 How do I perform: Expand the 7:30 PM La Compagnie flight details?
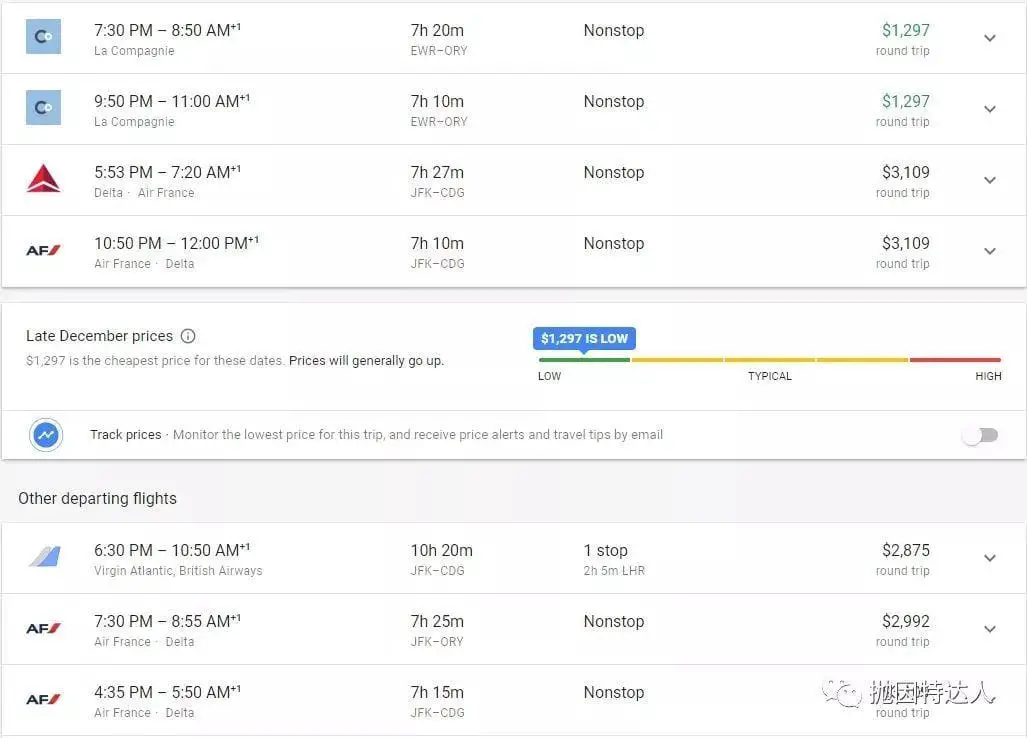pyautogui.click(x=990, y=38)
